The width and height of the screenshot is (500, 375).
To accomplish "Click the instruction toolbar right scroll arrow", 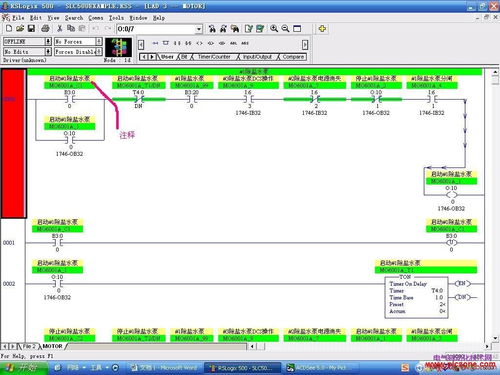I will (305, 44).
